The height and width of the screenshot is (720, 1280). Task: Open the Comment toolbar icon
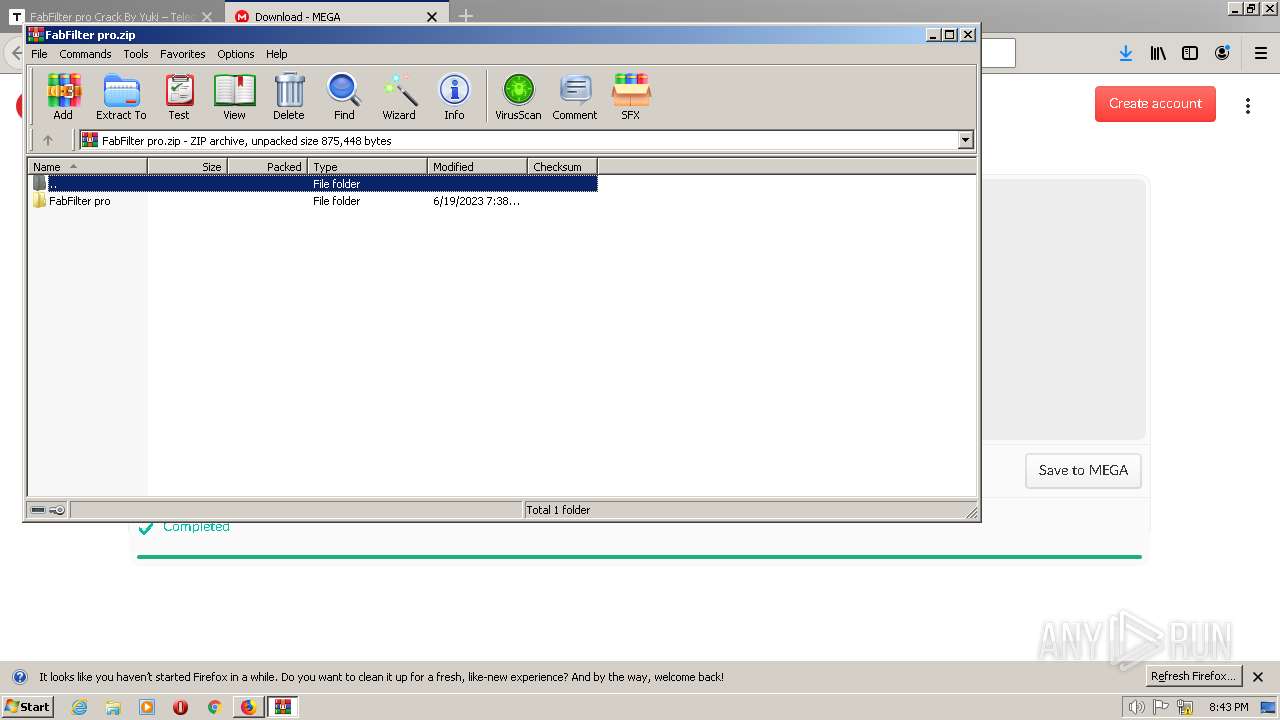(575, 97)
